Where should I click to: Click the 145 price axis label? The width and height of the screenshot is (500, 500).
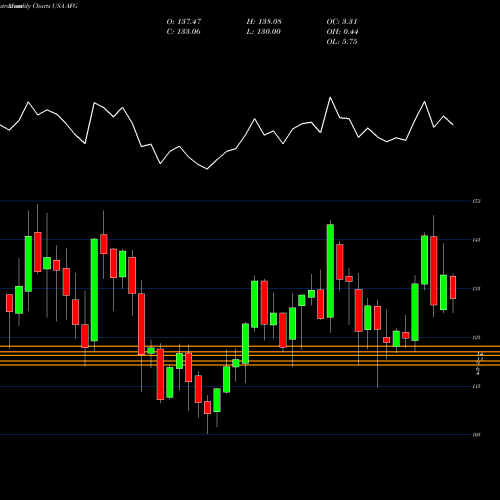(476, 240)
